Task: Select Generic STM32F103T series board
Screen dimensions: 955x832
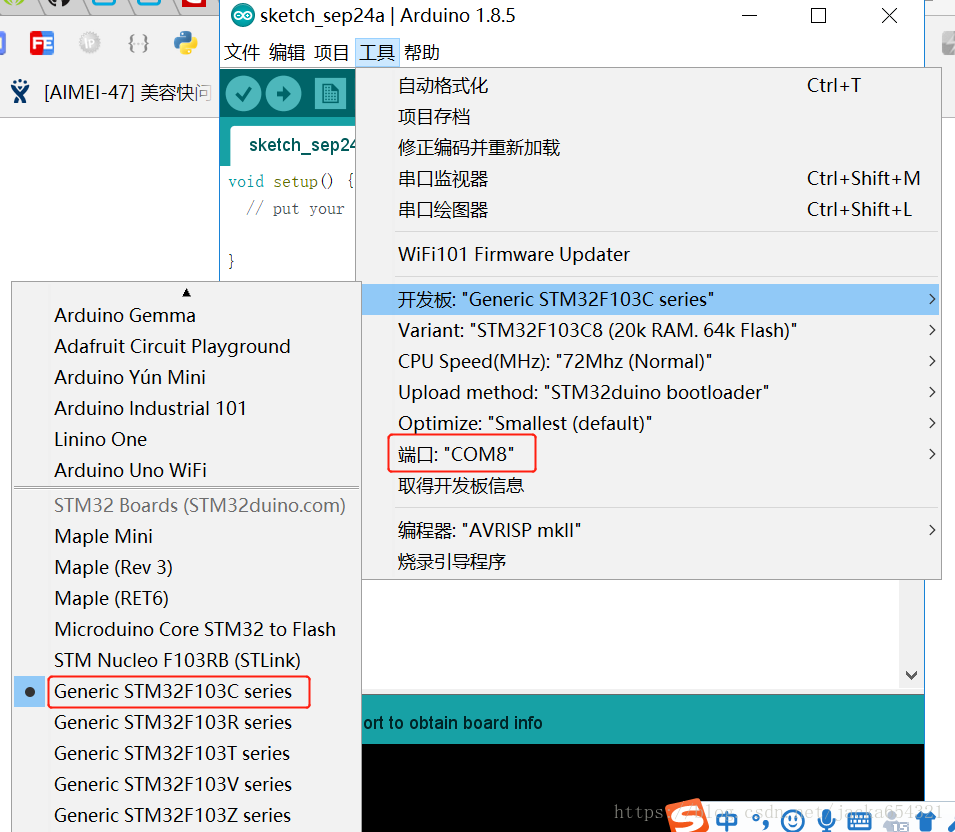Action: (186, 754)
